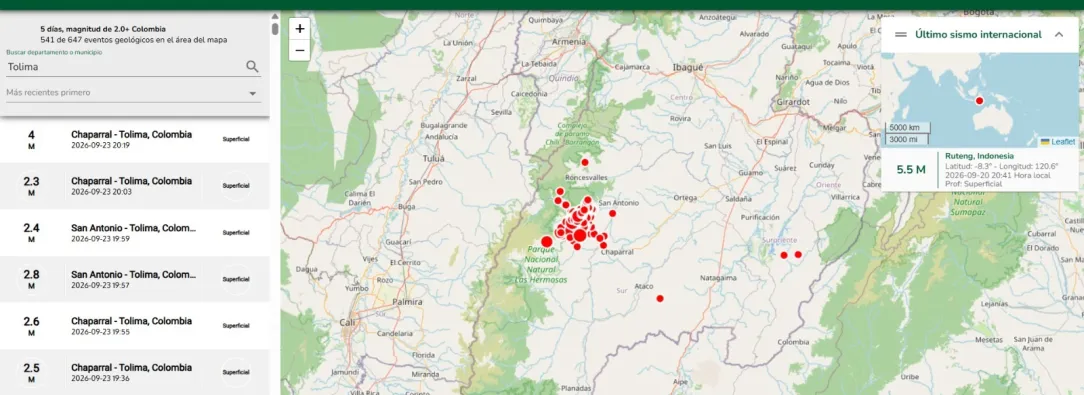Select the 2.4 M San Antonio event at 19:59
The height and width of the screenshot is (395, 1084).
135,232
